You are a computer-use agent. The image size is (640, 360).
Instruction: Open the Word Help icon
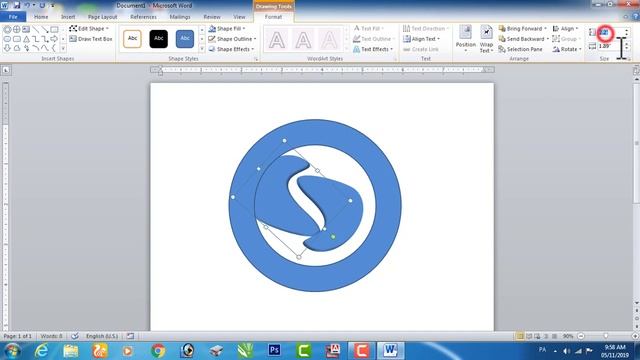pos(635,17)
